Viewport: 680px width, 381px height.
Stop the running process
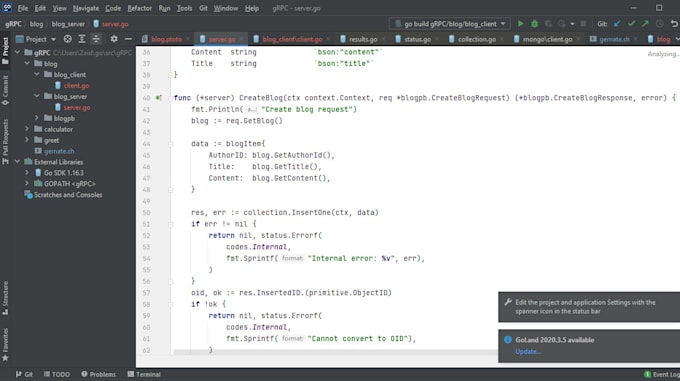[x=583, y=24]
